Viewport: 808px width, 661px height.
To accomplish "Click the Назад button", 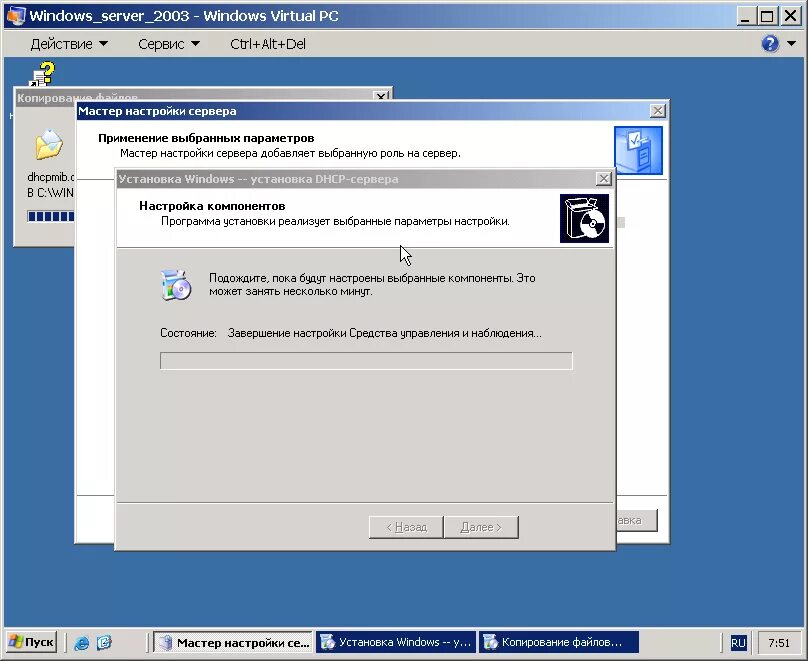I will 406,527.
